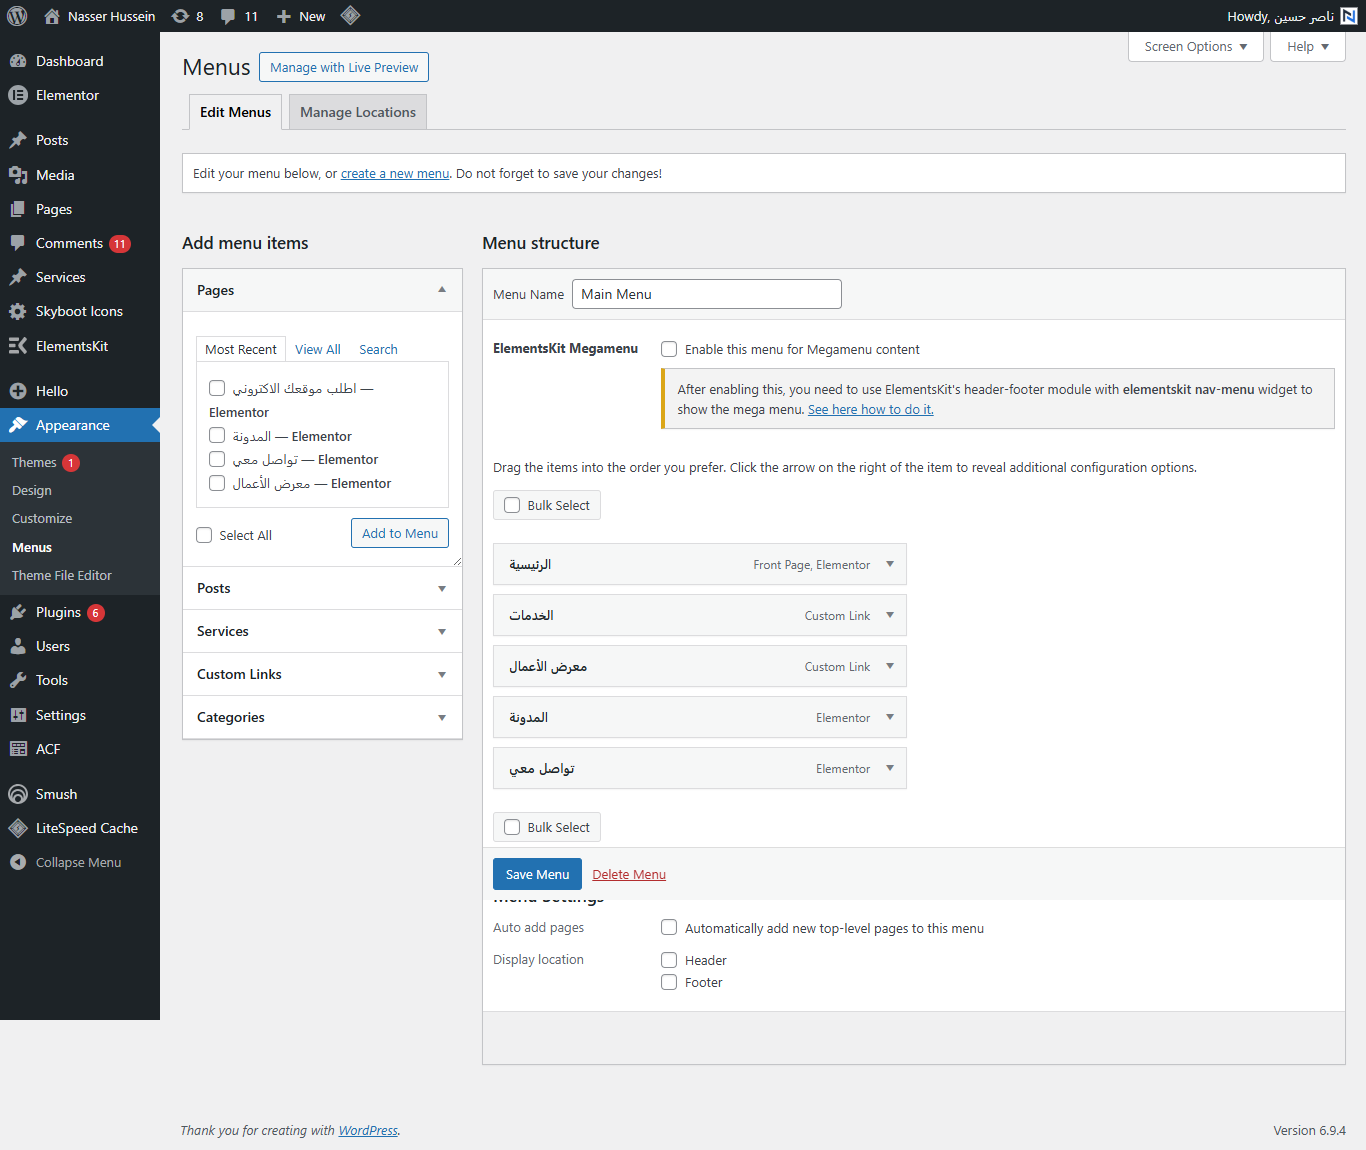Click the Pages icon in sidebar

[18, 209]
